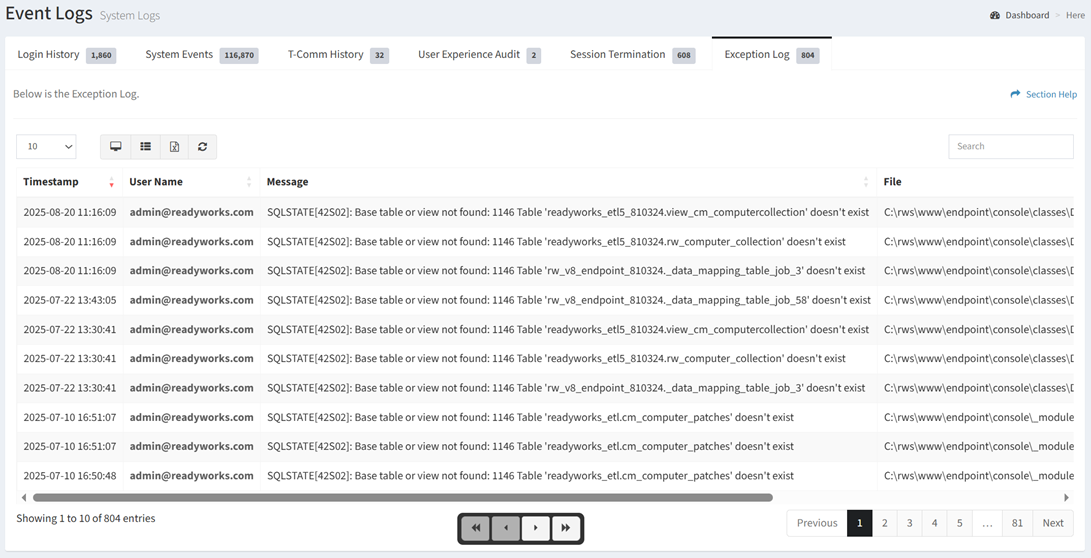Switch to the Session Termination tab
This screenshot has width=1091, height=558.
coord(632,54)
